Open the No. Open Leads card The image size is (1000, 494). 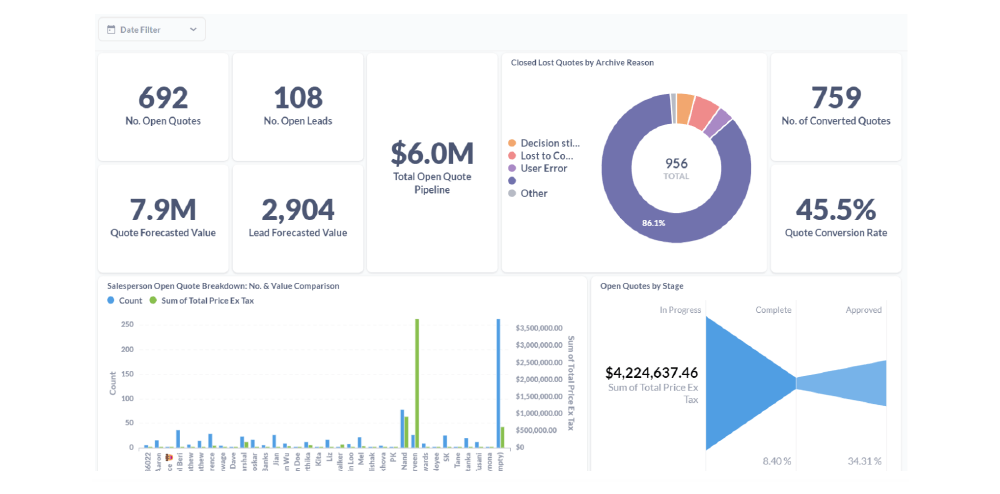coord(298,106)
